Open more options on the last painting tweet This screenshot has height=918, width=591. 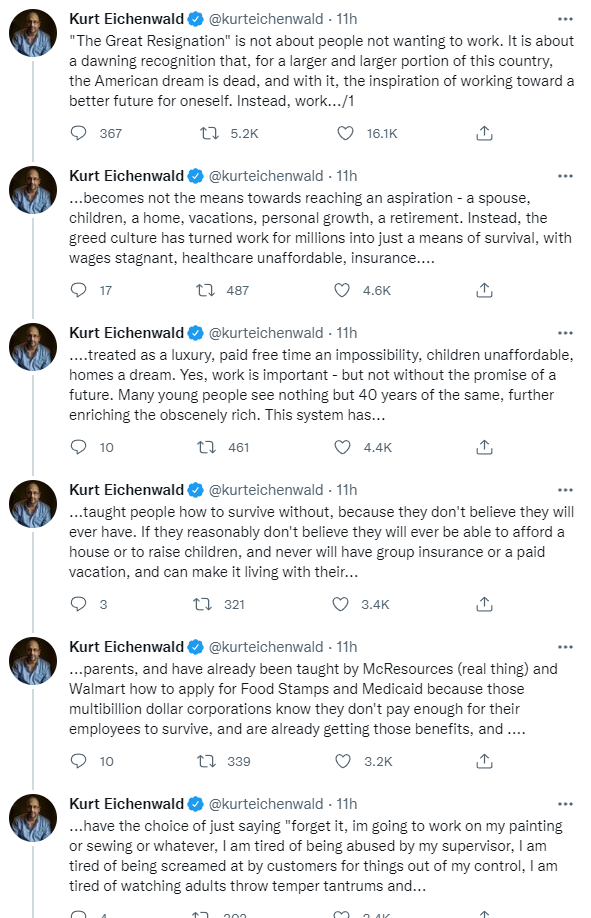click(x=565, y=804)
